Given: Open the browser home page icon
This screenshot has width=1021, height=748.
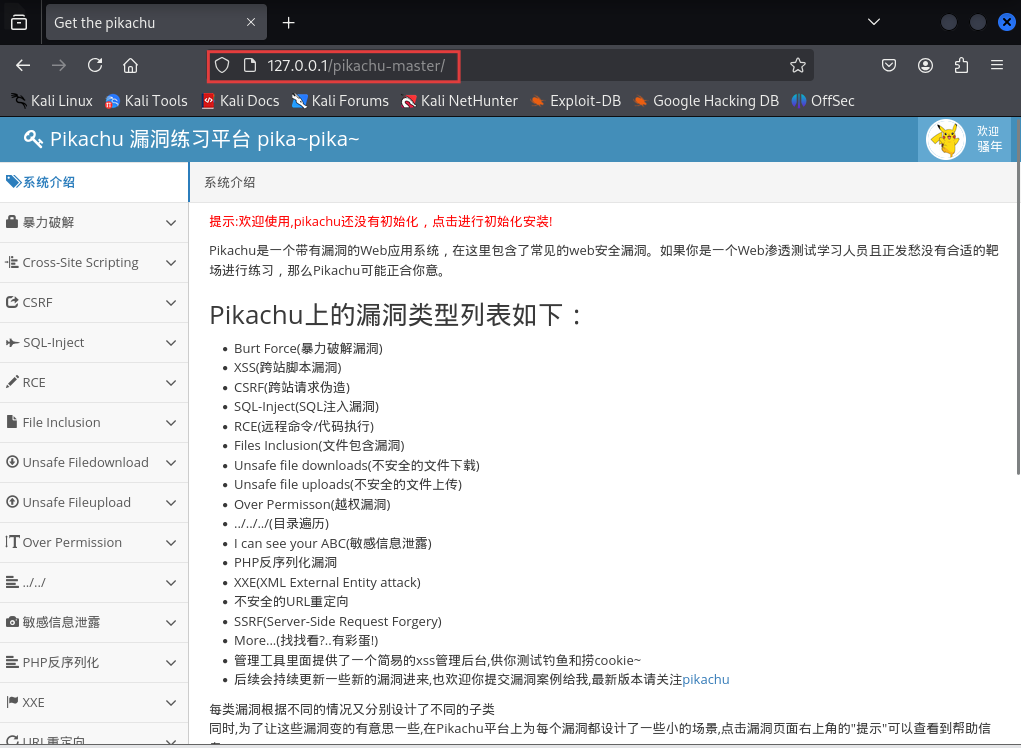Looking at the screenshot, I should click(131, 66).
